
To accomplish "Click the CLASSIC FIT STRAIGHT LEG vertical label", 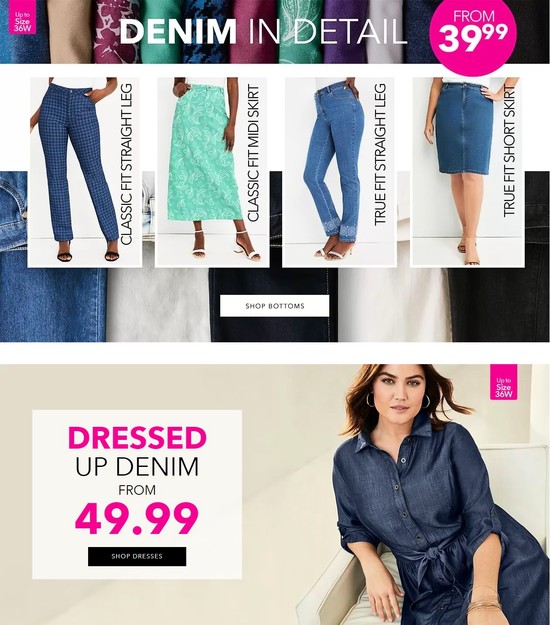I will point(126,164).
